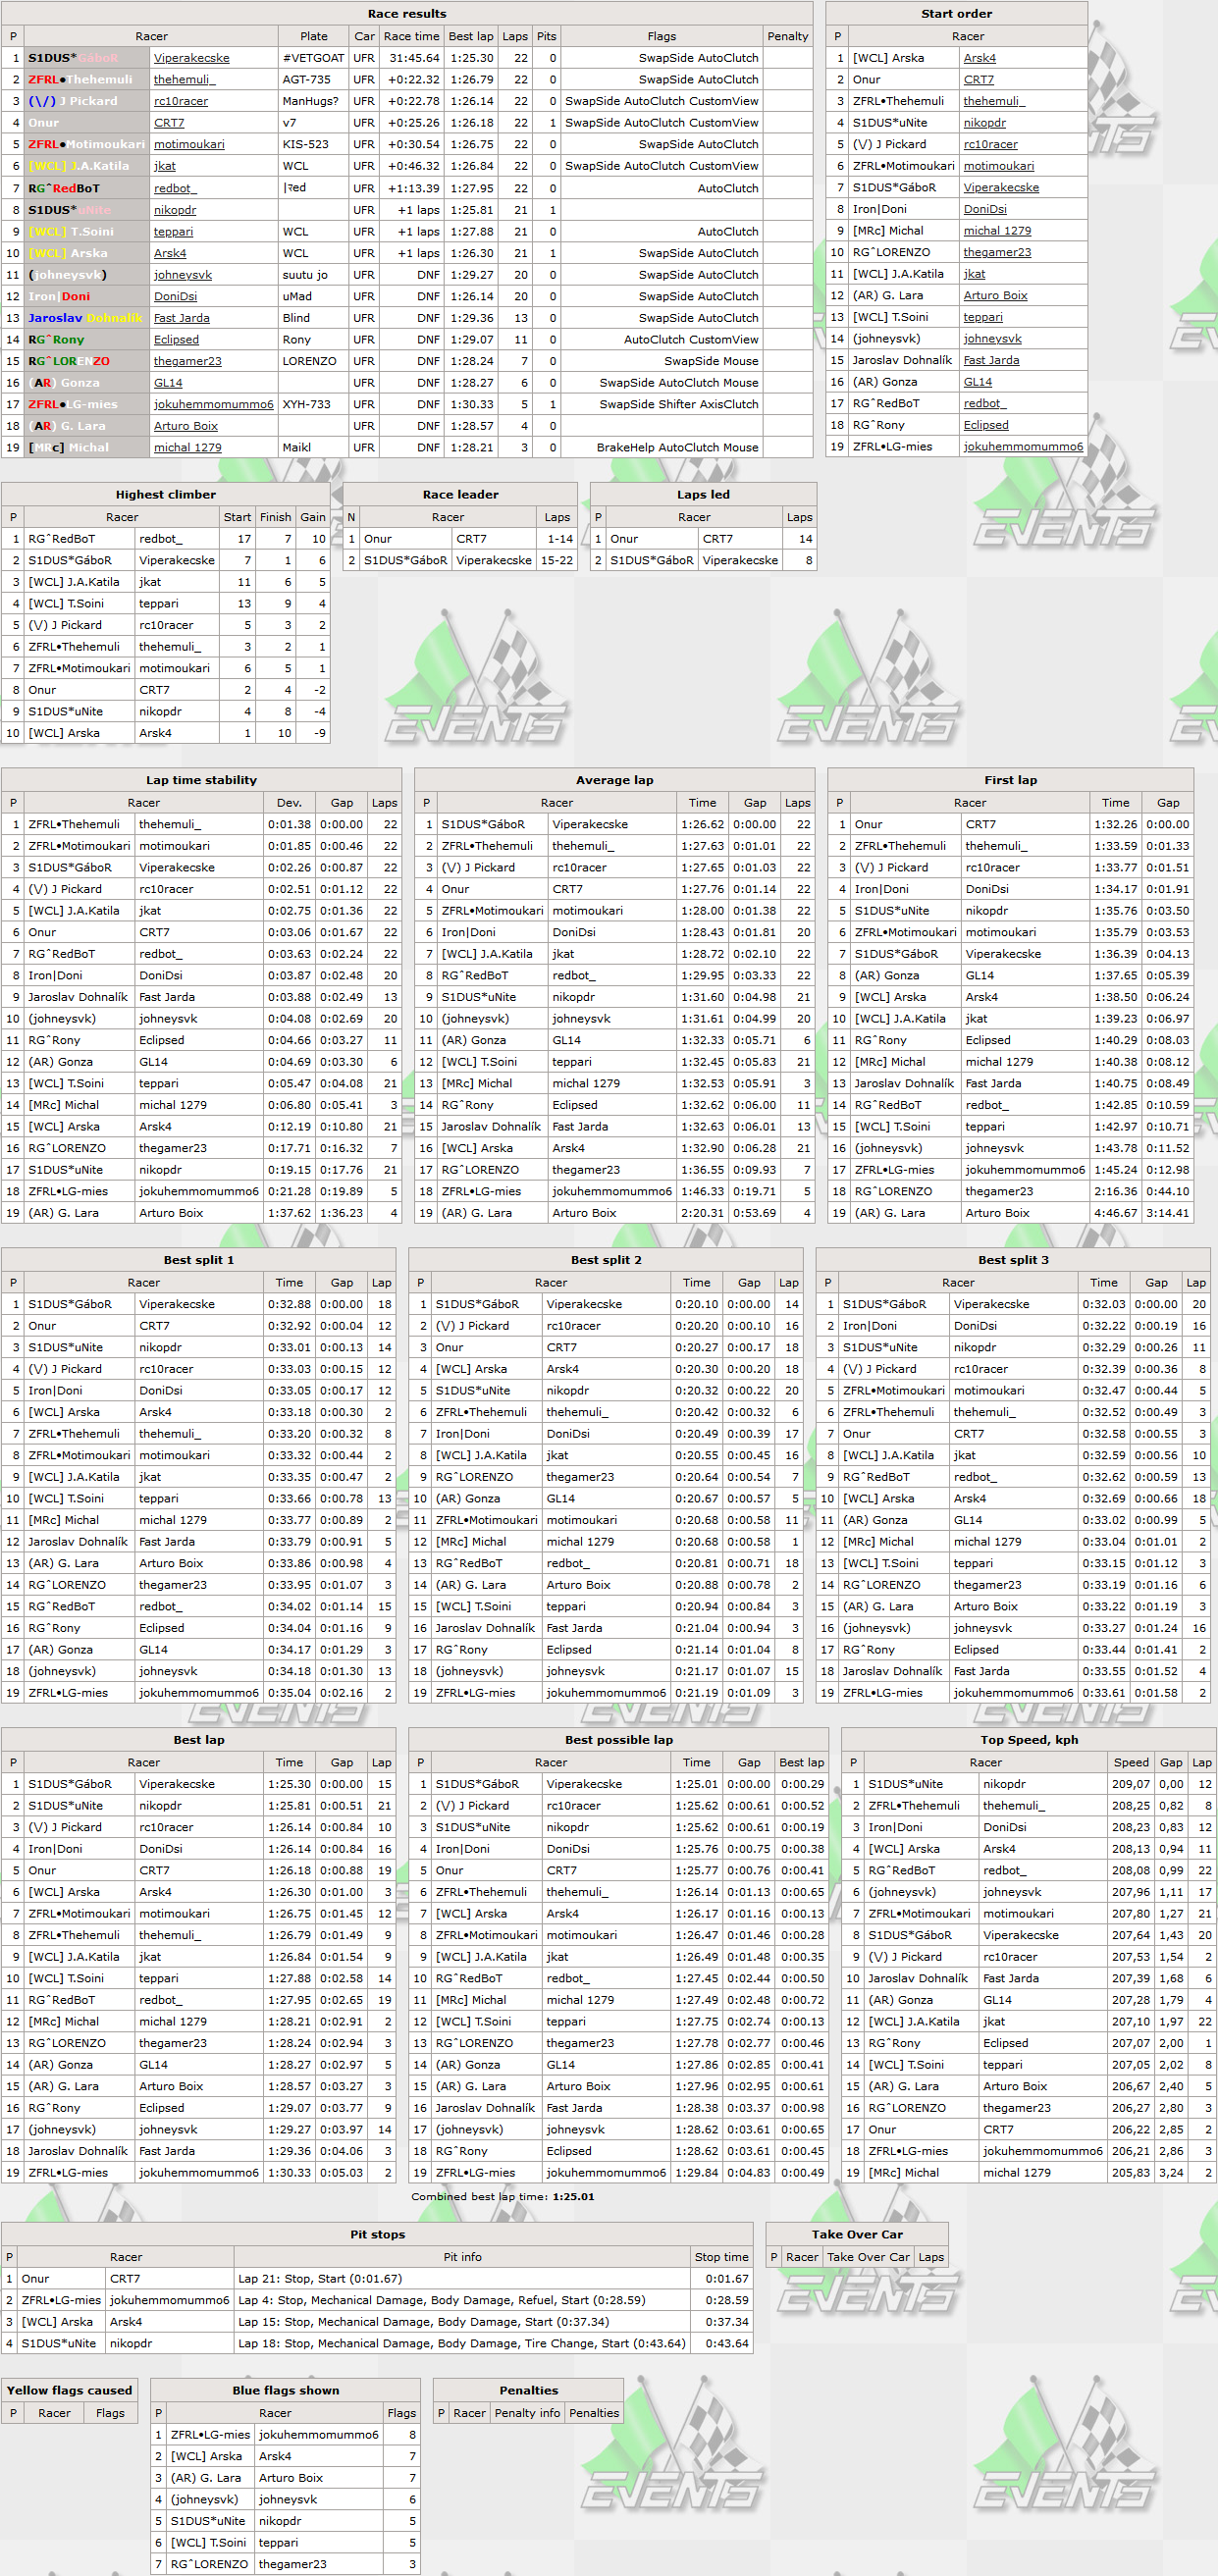1218x2576 pixels.
Task: Open thegamer23 link in Race results table
Action: coord(188,361)
